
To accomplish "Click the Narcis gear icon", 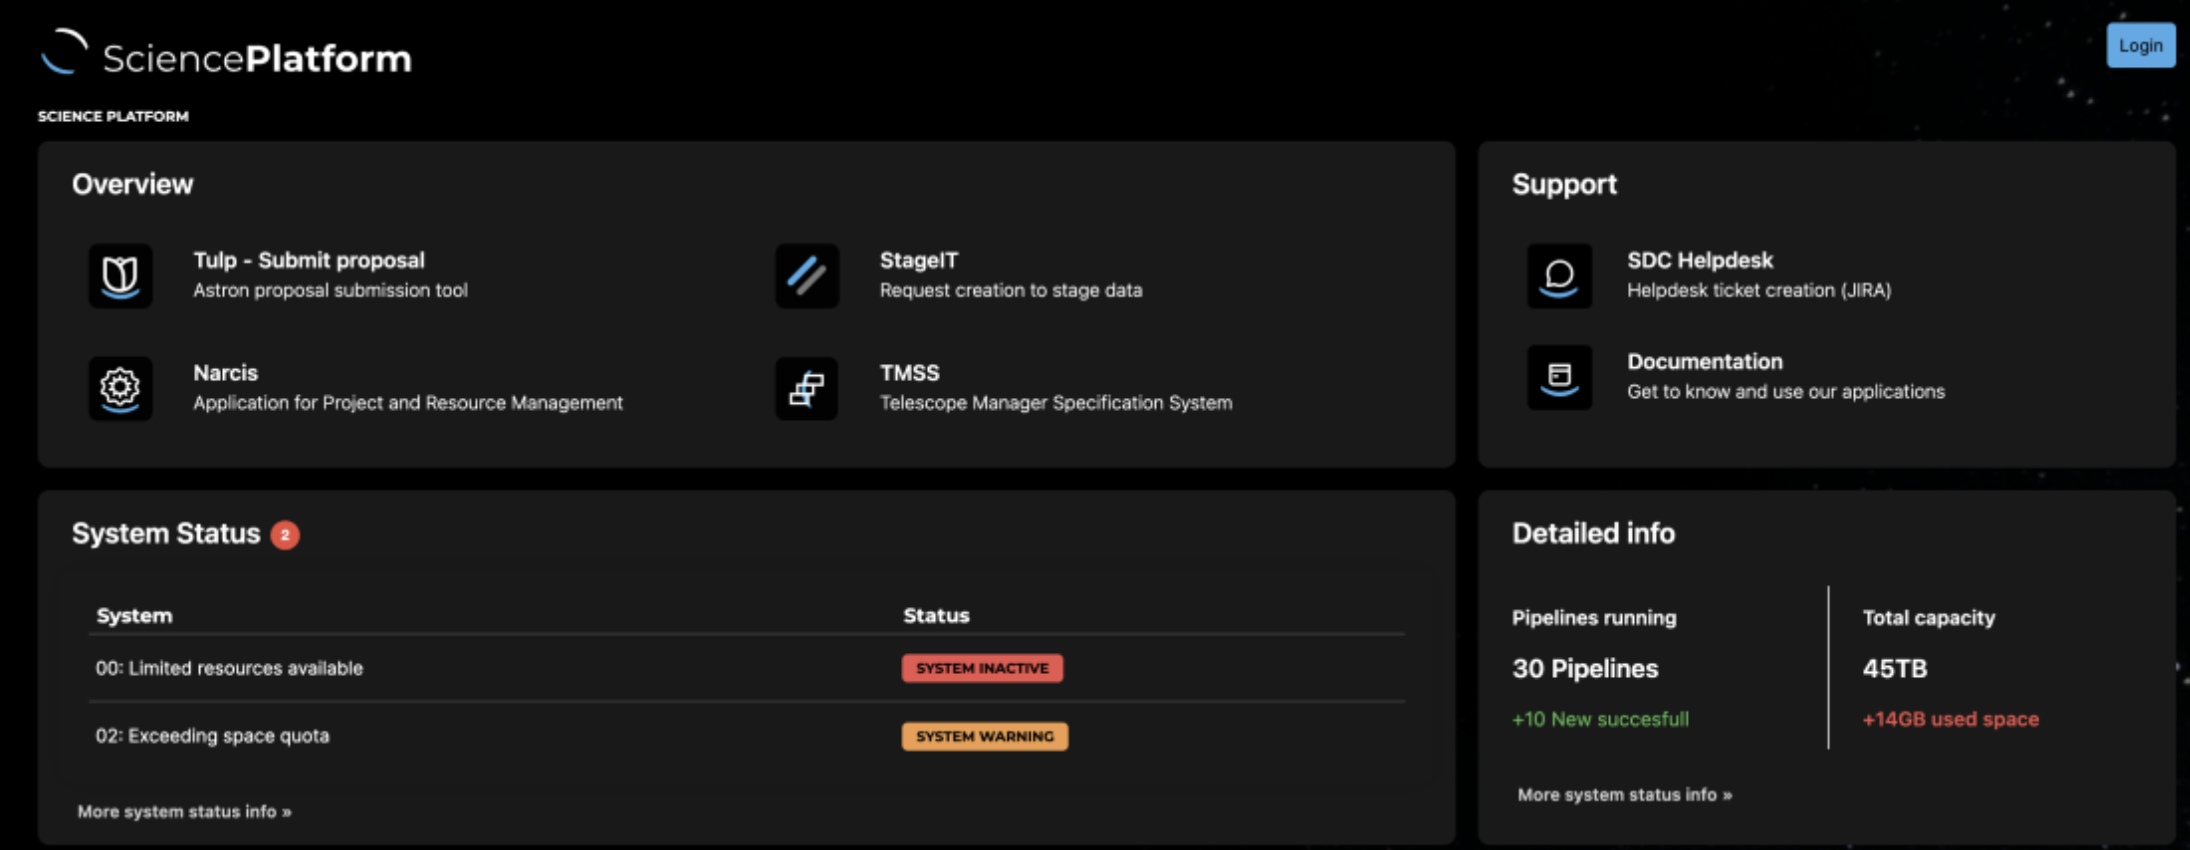I will [x=120, y=388].
